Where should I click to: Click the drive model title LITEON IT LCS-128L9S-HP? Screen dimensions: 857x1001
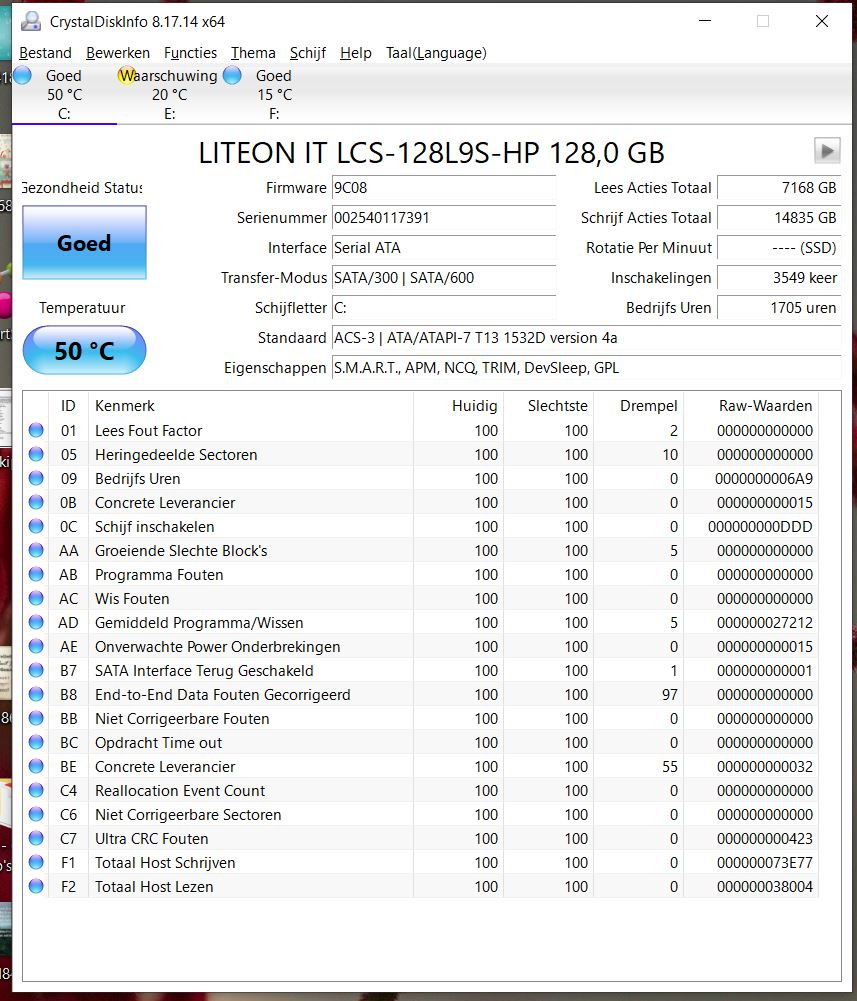coord(431,153)
